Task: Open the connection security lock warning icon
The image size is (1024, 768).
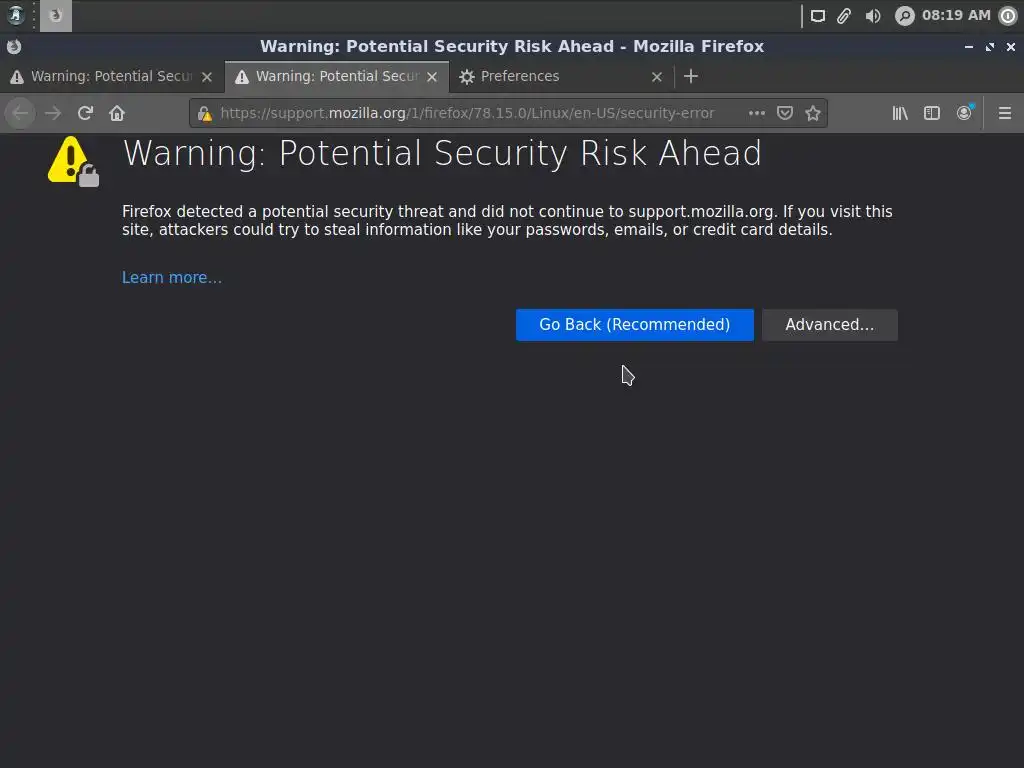Action: tap(205, 114)
